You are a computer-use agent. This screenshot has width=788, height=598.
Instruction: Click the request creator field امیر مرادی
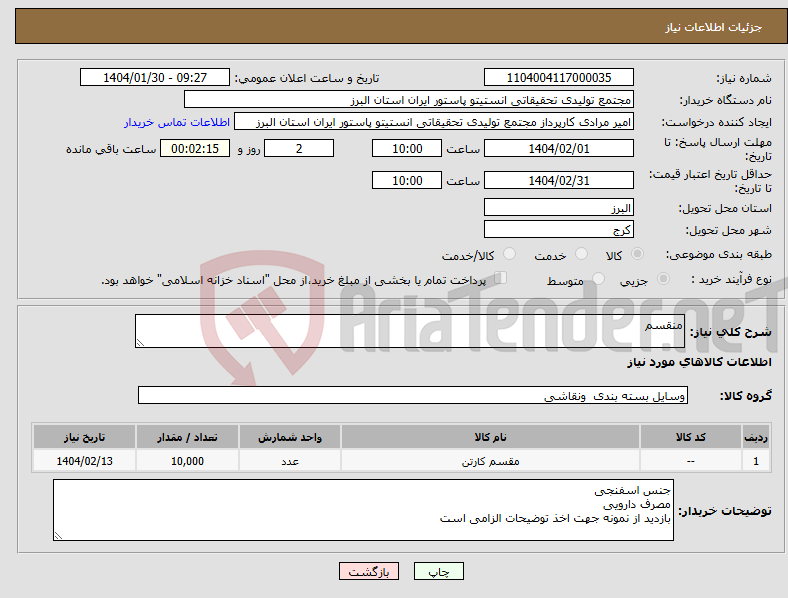coord(434,122)
